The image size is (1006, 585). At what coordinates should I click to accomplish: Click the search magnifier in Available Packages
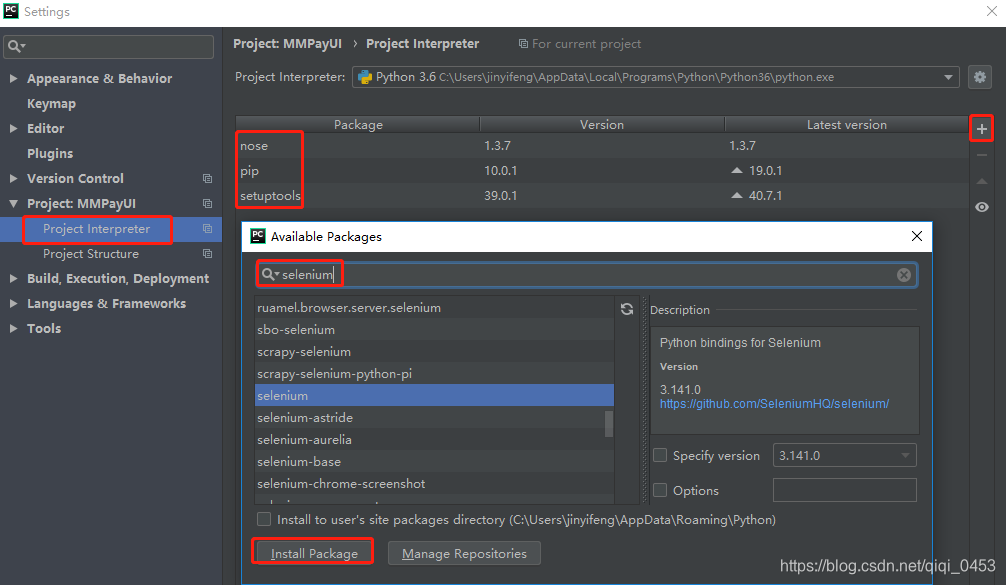[x=269, y=275]
